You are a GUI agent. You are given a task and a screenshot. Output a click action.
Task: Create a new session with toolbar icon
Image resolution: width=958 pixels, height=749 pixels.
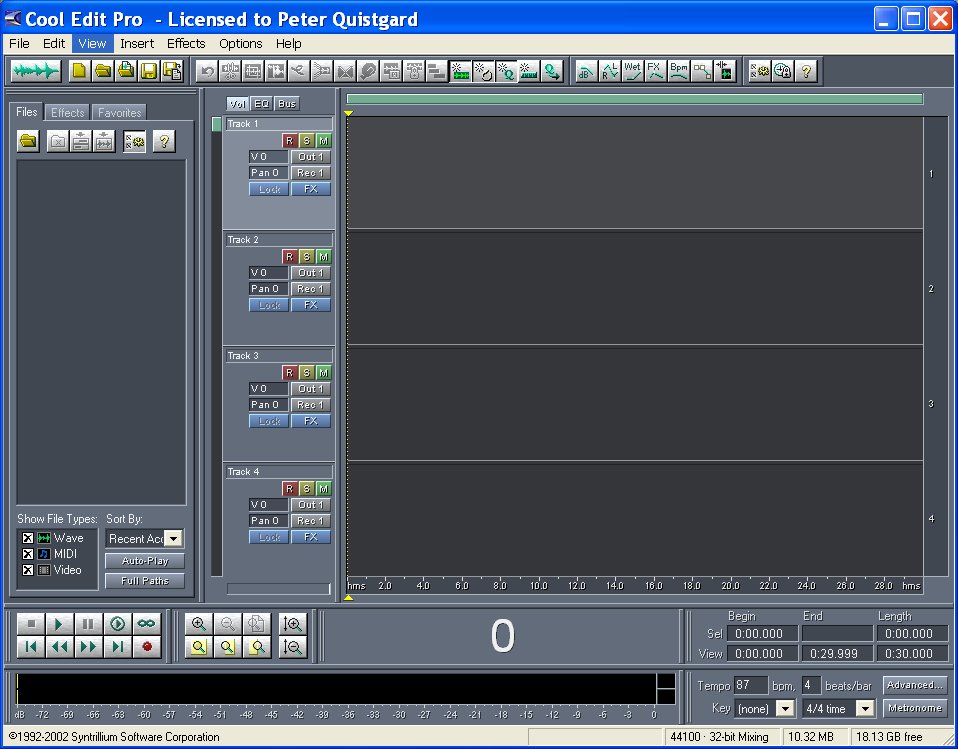pyautogui.click(x=78, y=71)
